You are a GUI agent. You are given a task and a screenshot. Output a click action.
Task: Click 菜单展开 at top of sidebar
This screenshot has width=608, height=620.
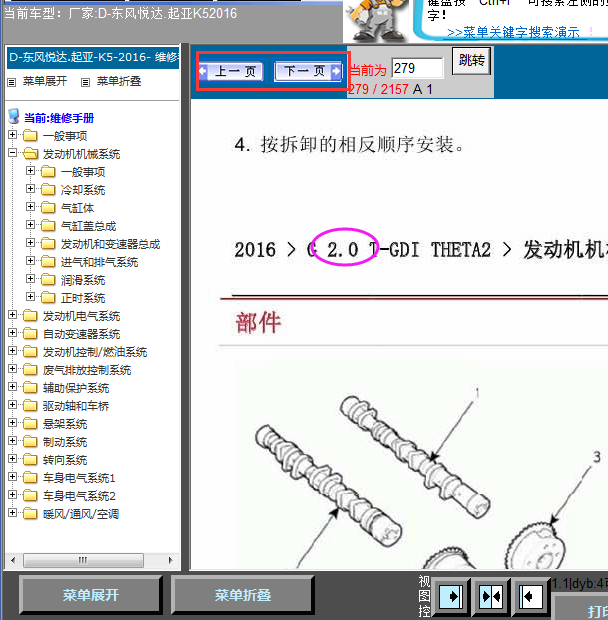(x=45, y=81)
